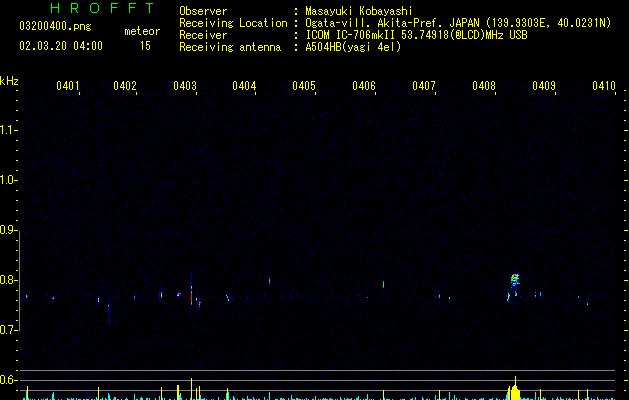Click the red meteor echo streak at 0403
The image size is (629, 400).
(191, 298)
